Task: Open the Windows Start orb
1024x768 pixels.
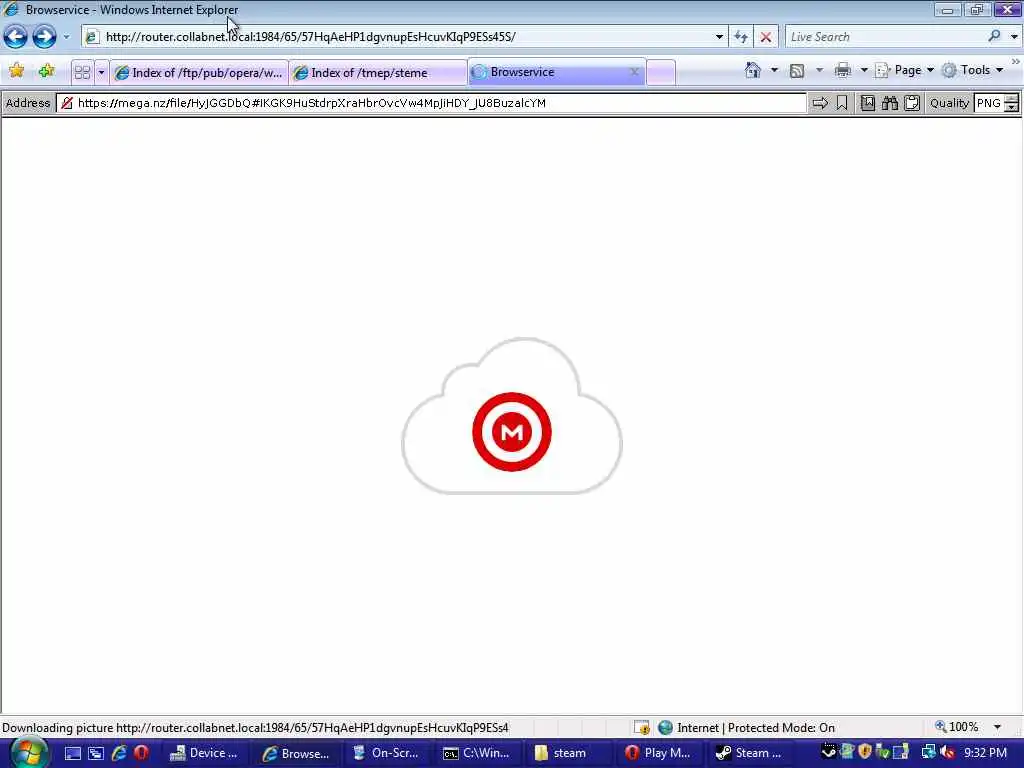Action: [x=29, y=753]
